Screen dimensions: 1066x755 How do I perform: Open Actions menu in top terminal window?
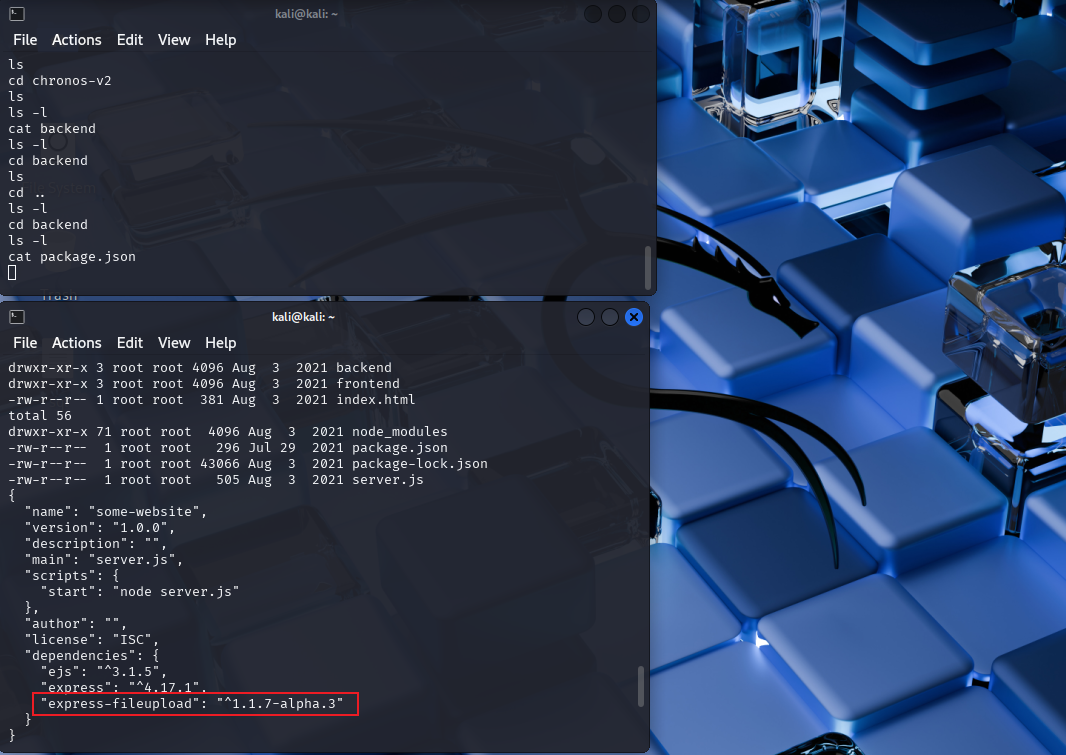77,40
